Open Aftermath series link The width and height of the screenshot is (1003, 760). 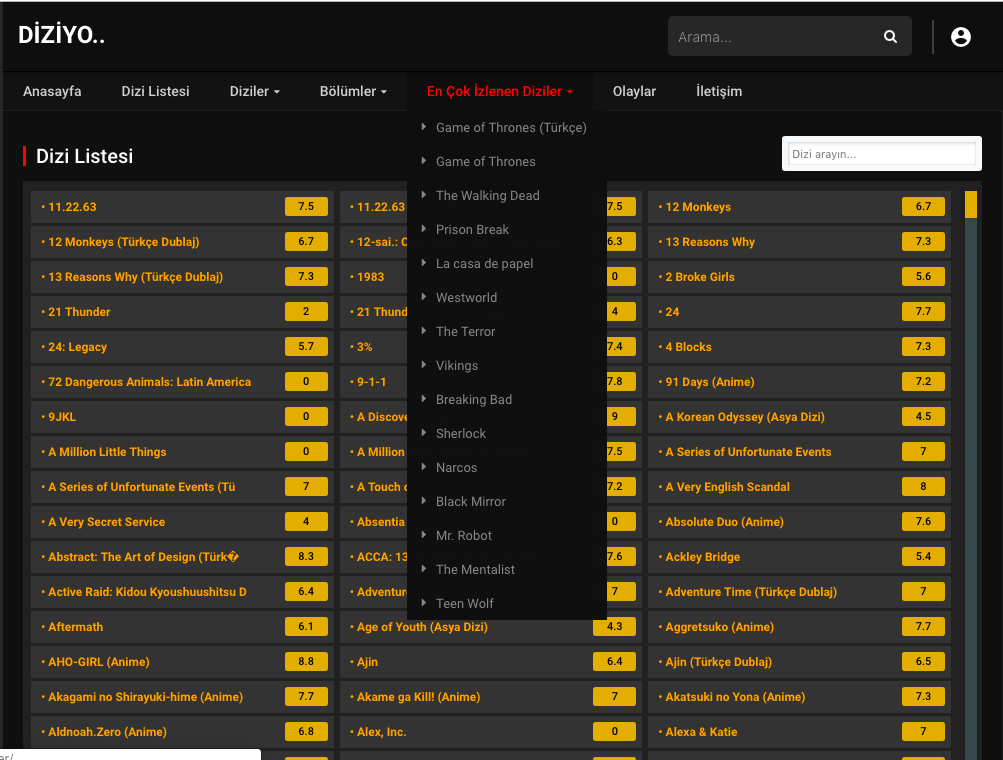[x=75, y=626]
